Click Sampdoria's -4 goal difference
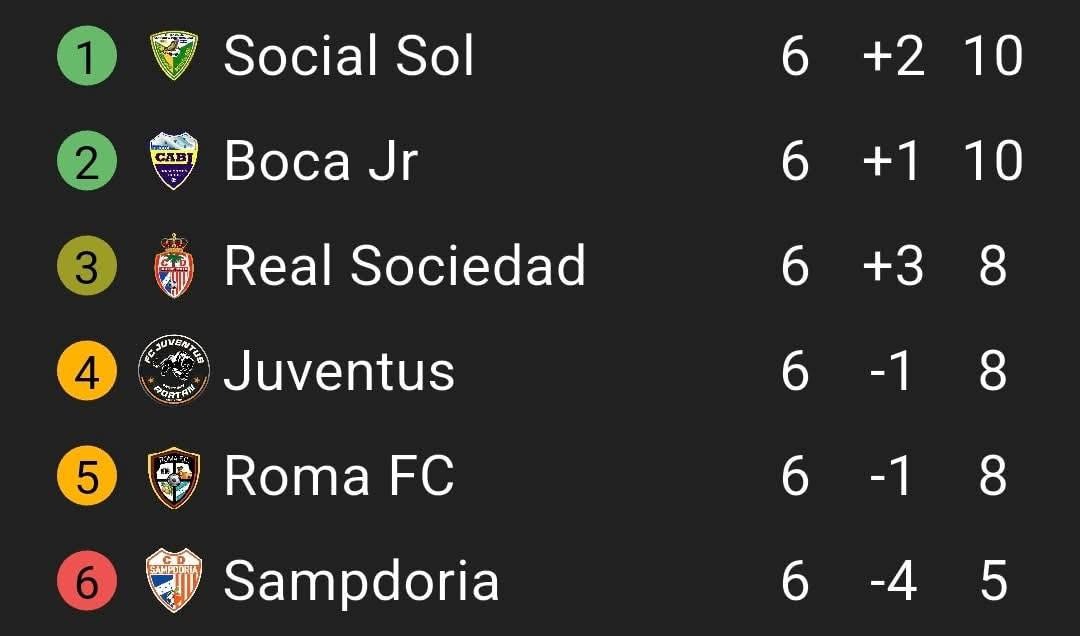 [x=892, y=581]
